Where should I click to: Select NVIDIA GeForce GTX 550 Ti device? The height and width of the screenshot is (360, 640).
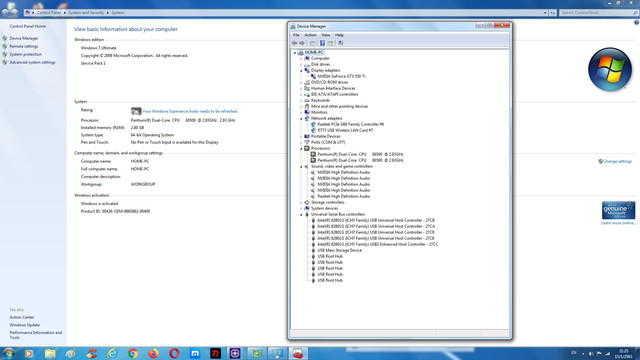point(341,76)
